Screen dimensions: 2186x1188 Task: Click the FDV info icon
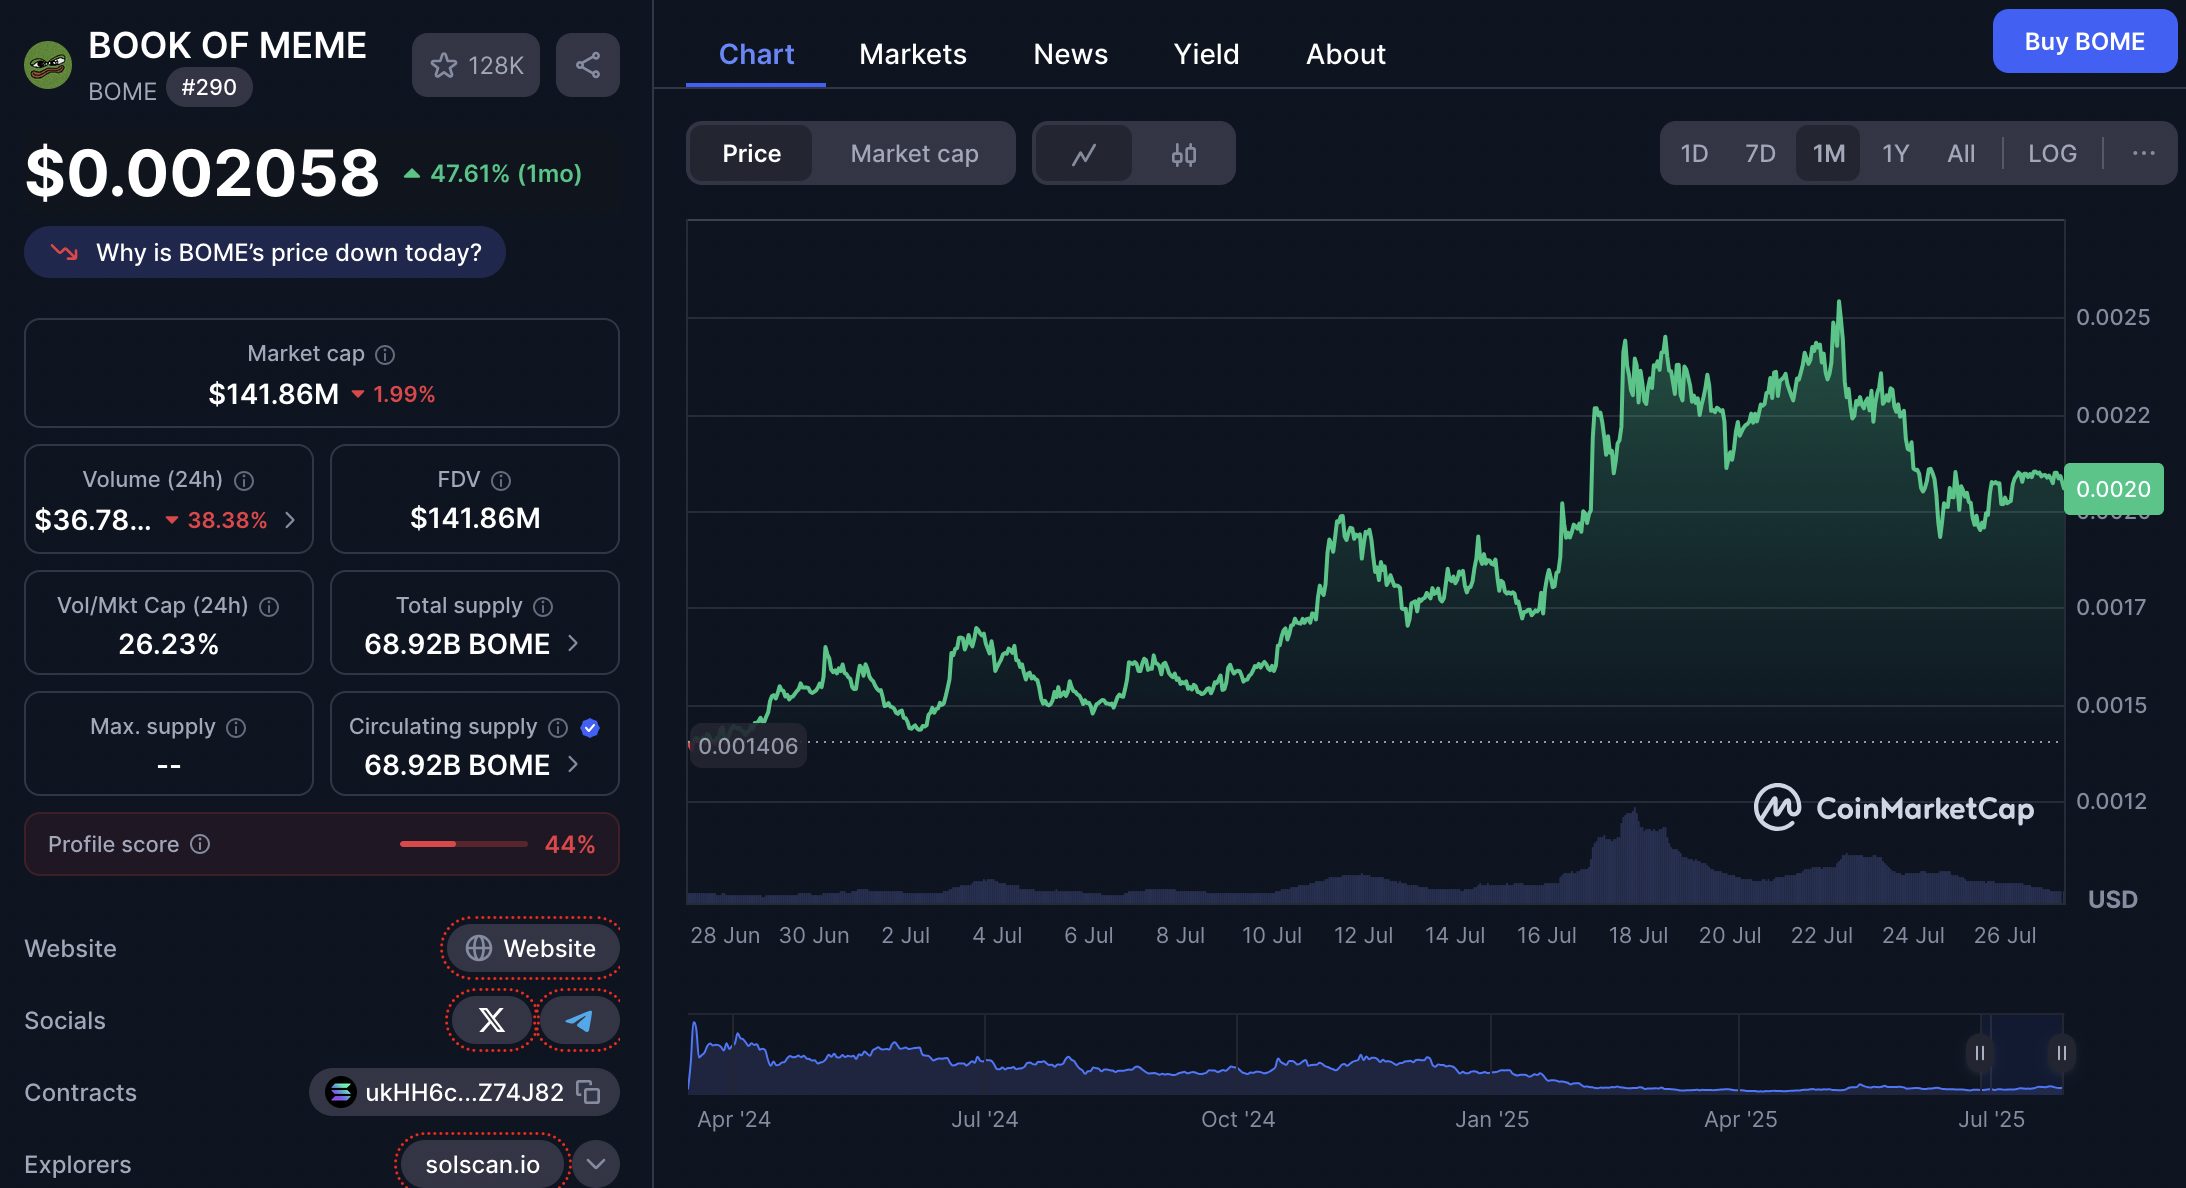[501, 481]
